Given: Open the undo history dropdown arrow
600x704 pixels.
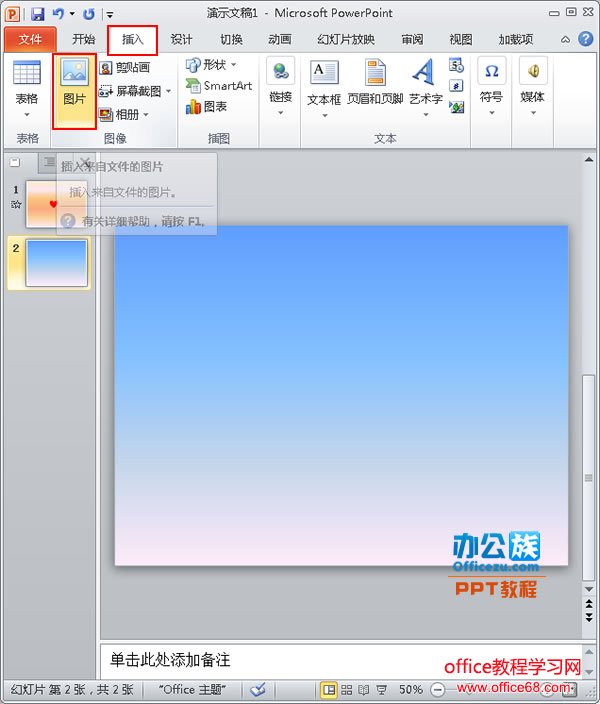Looking at the screenshot, I should 72,14.
